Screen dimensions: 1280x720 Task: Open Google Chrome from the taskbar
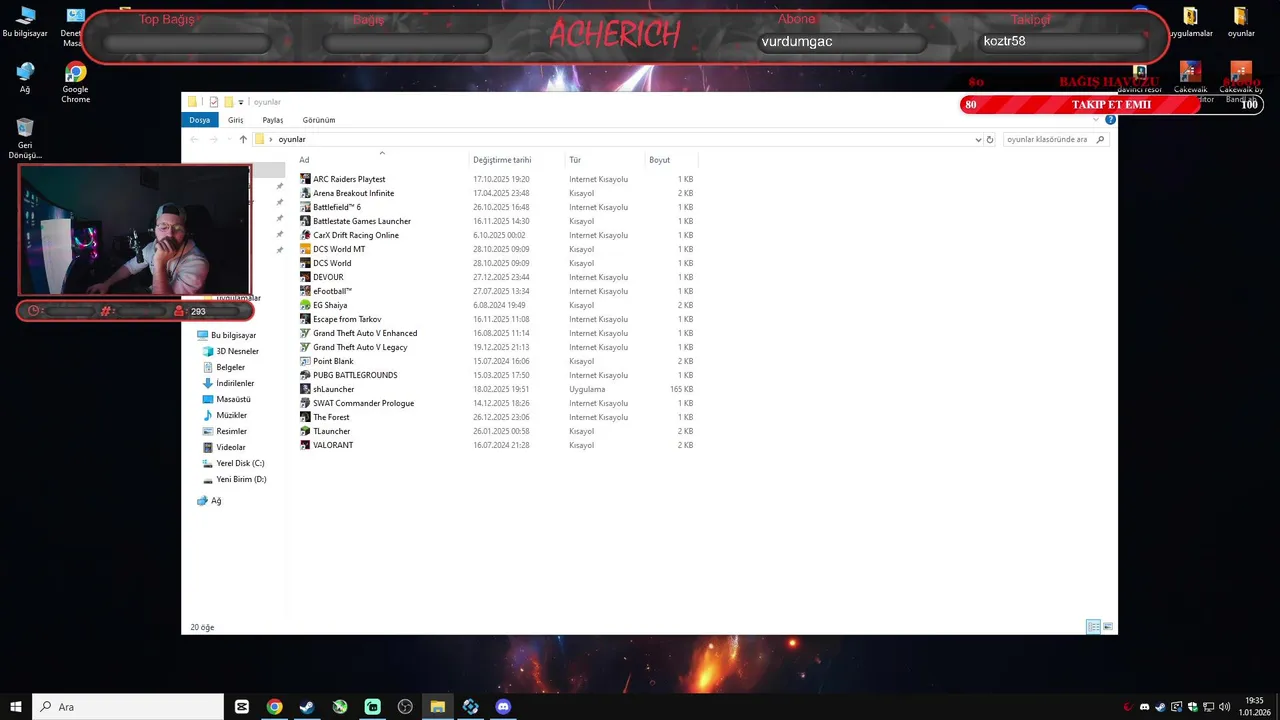274,707
